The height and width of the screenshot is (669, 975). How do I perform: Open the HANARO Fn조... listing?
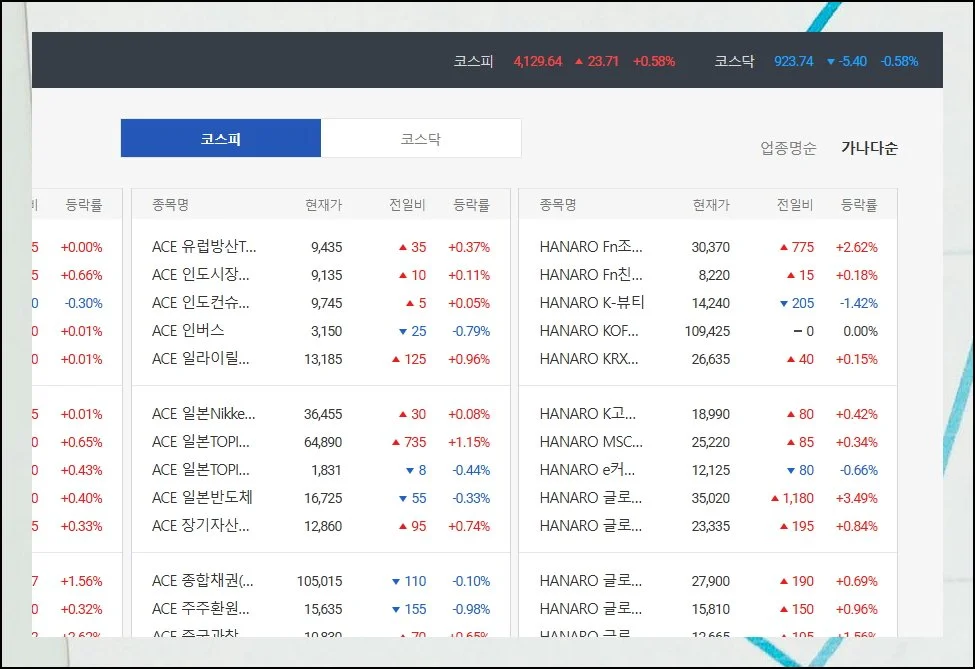[591, 247]
